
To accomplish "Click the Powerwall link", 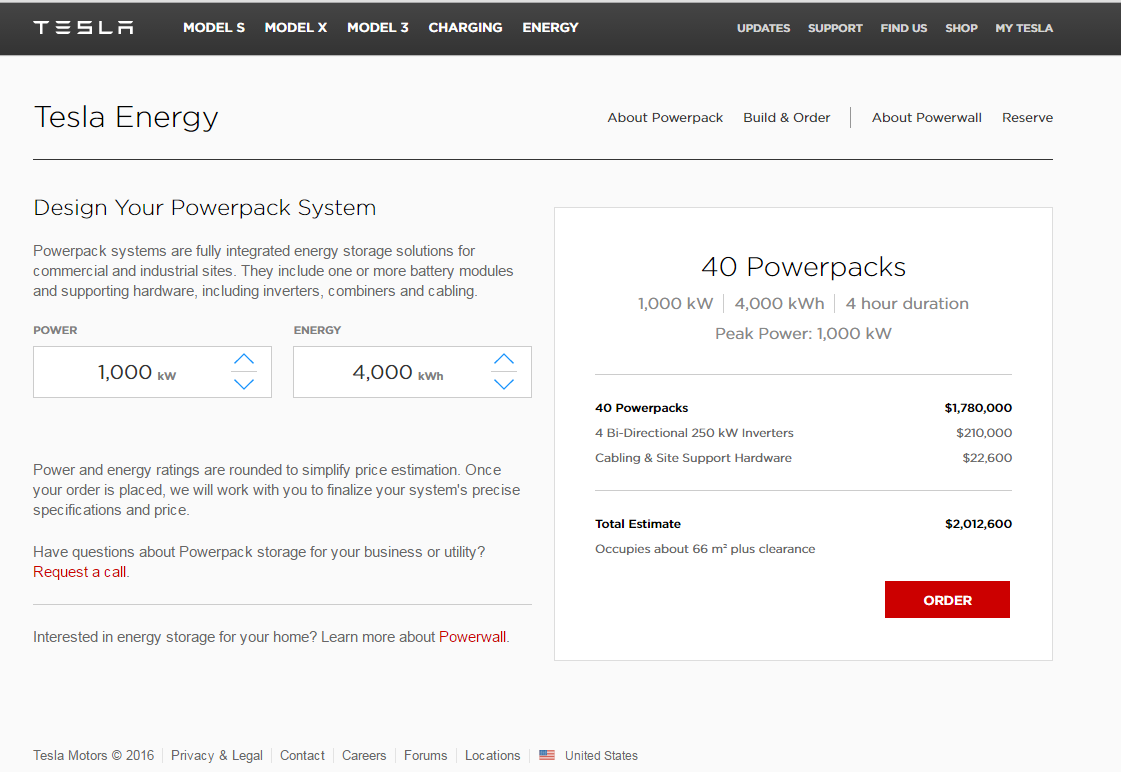I will click(472, 636).
